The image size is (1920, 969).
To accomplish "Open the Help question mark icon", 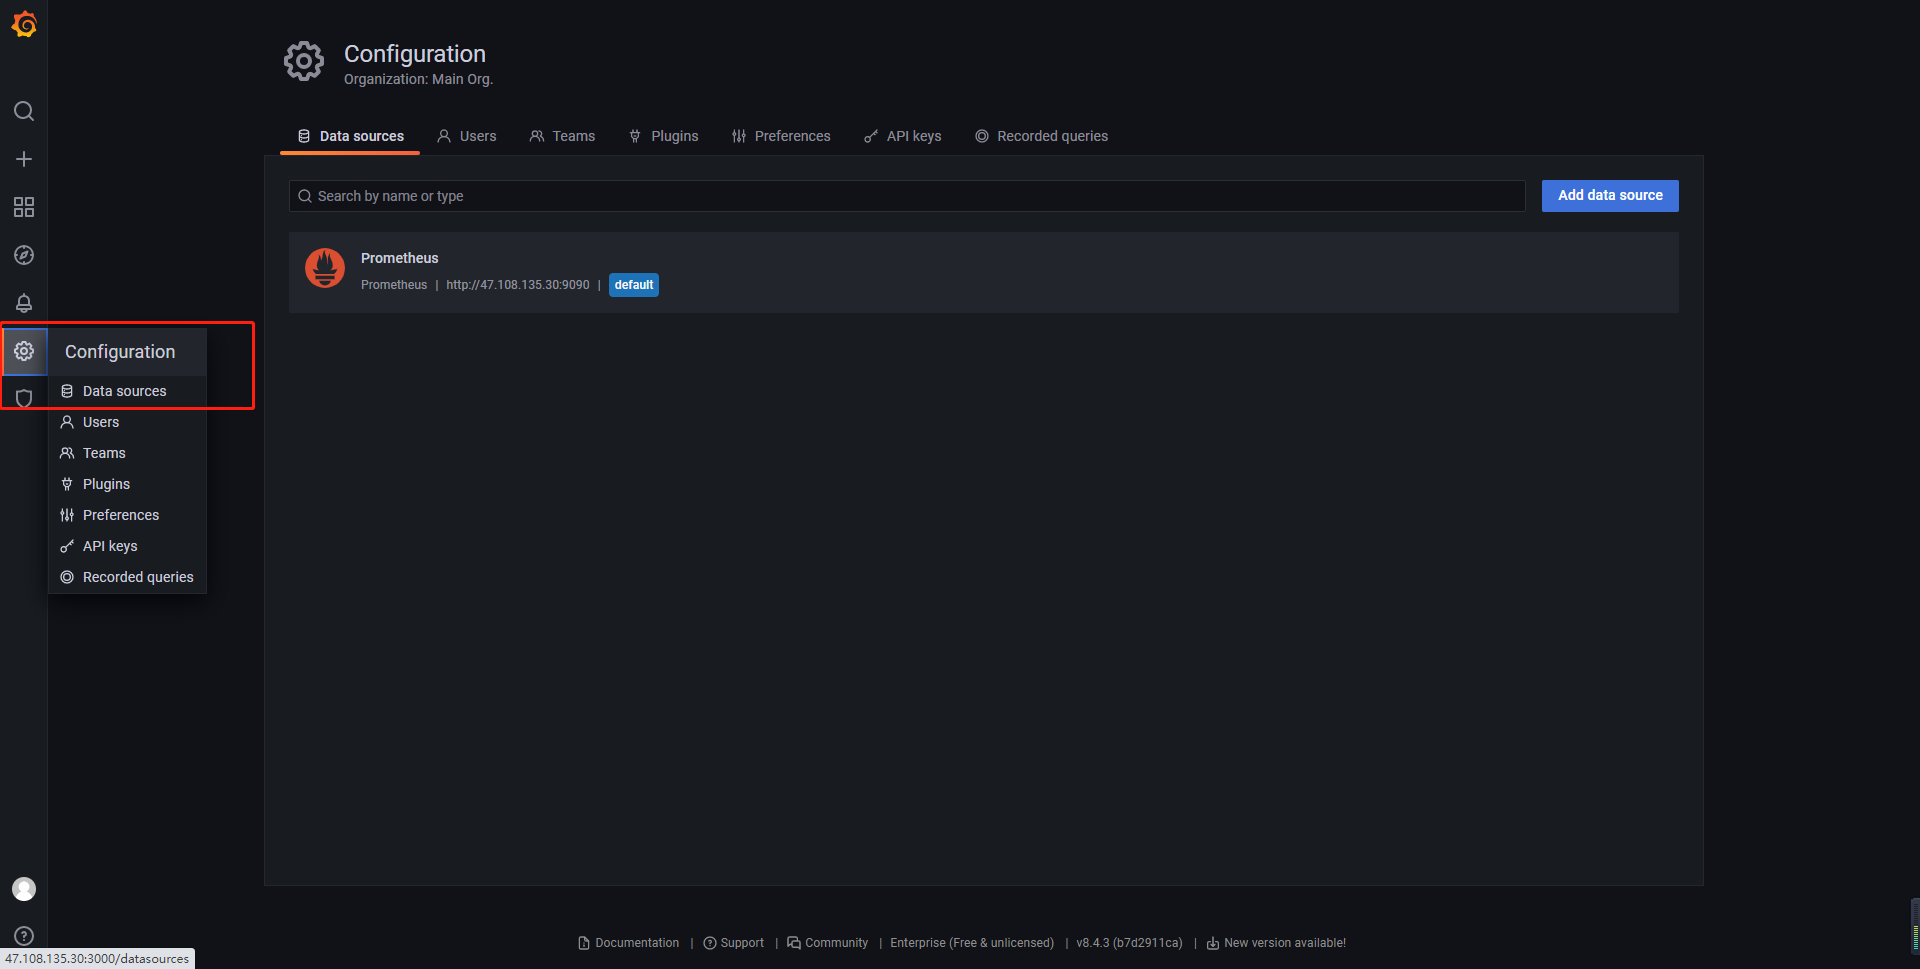I will pos(24,936).
